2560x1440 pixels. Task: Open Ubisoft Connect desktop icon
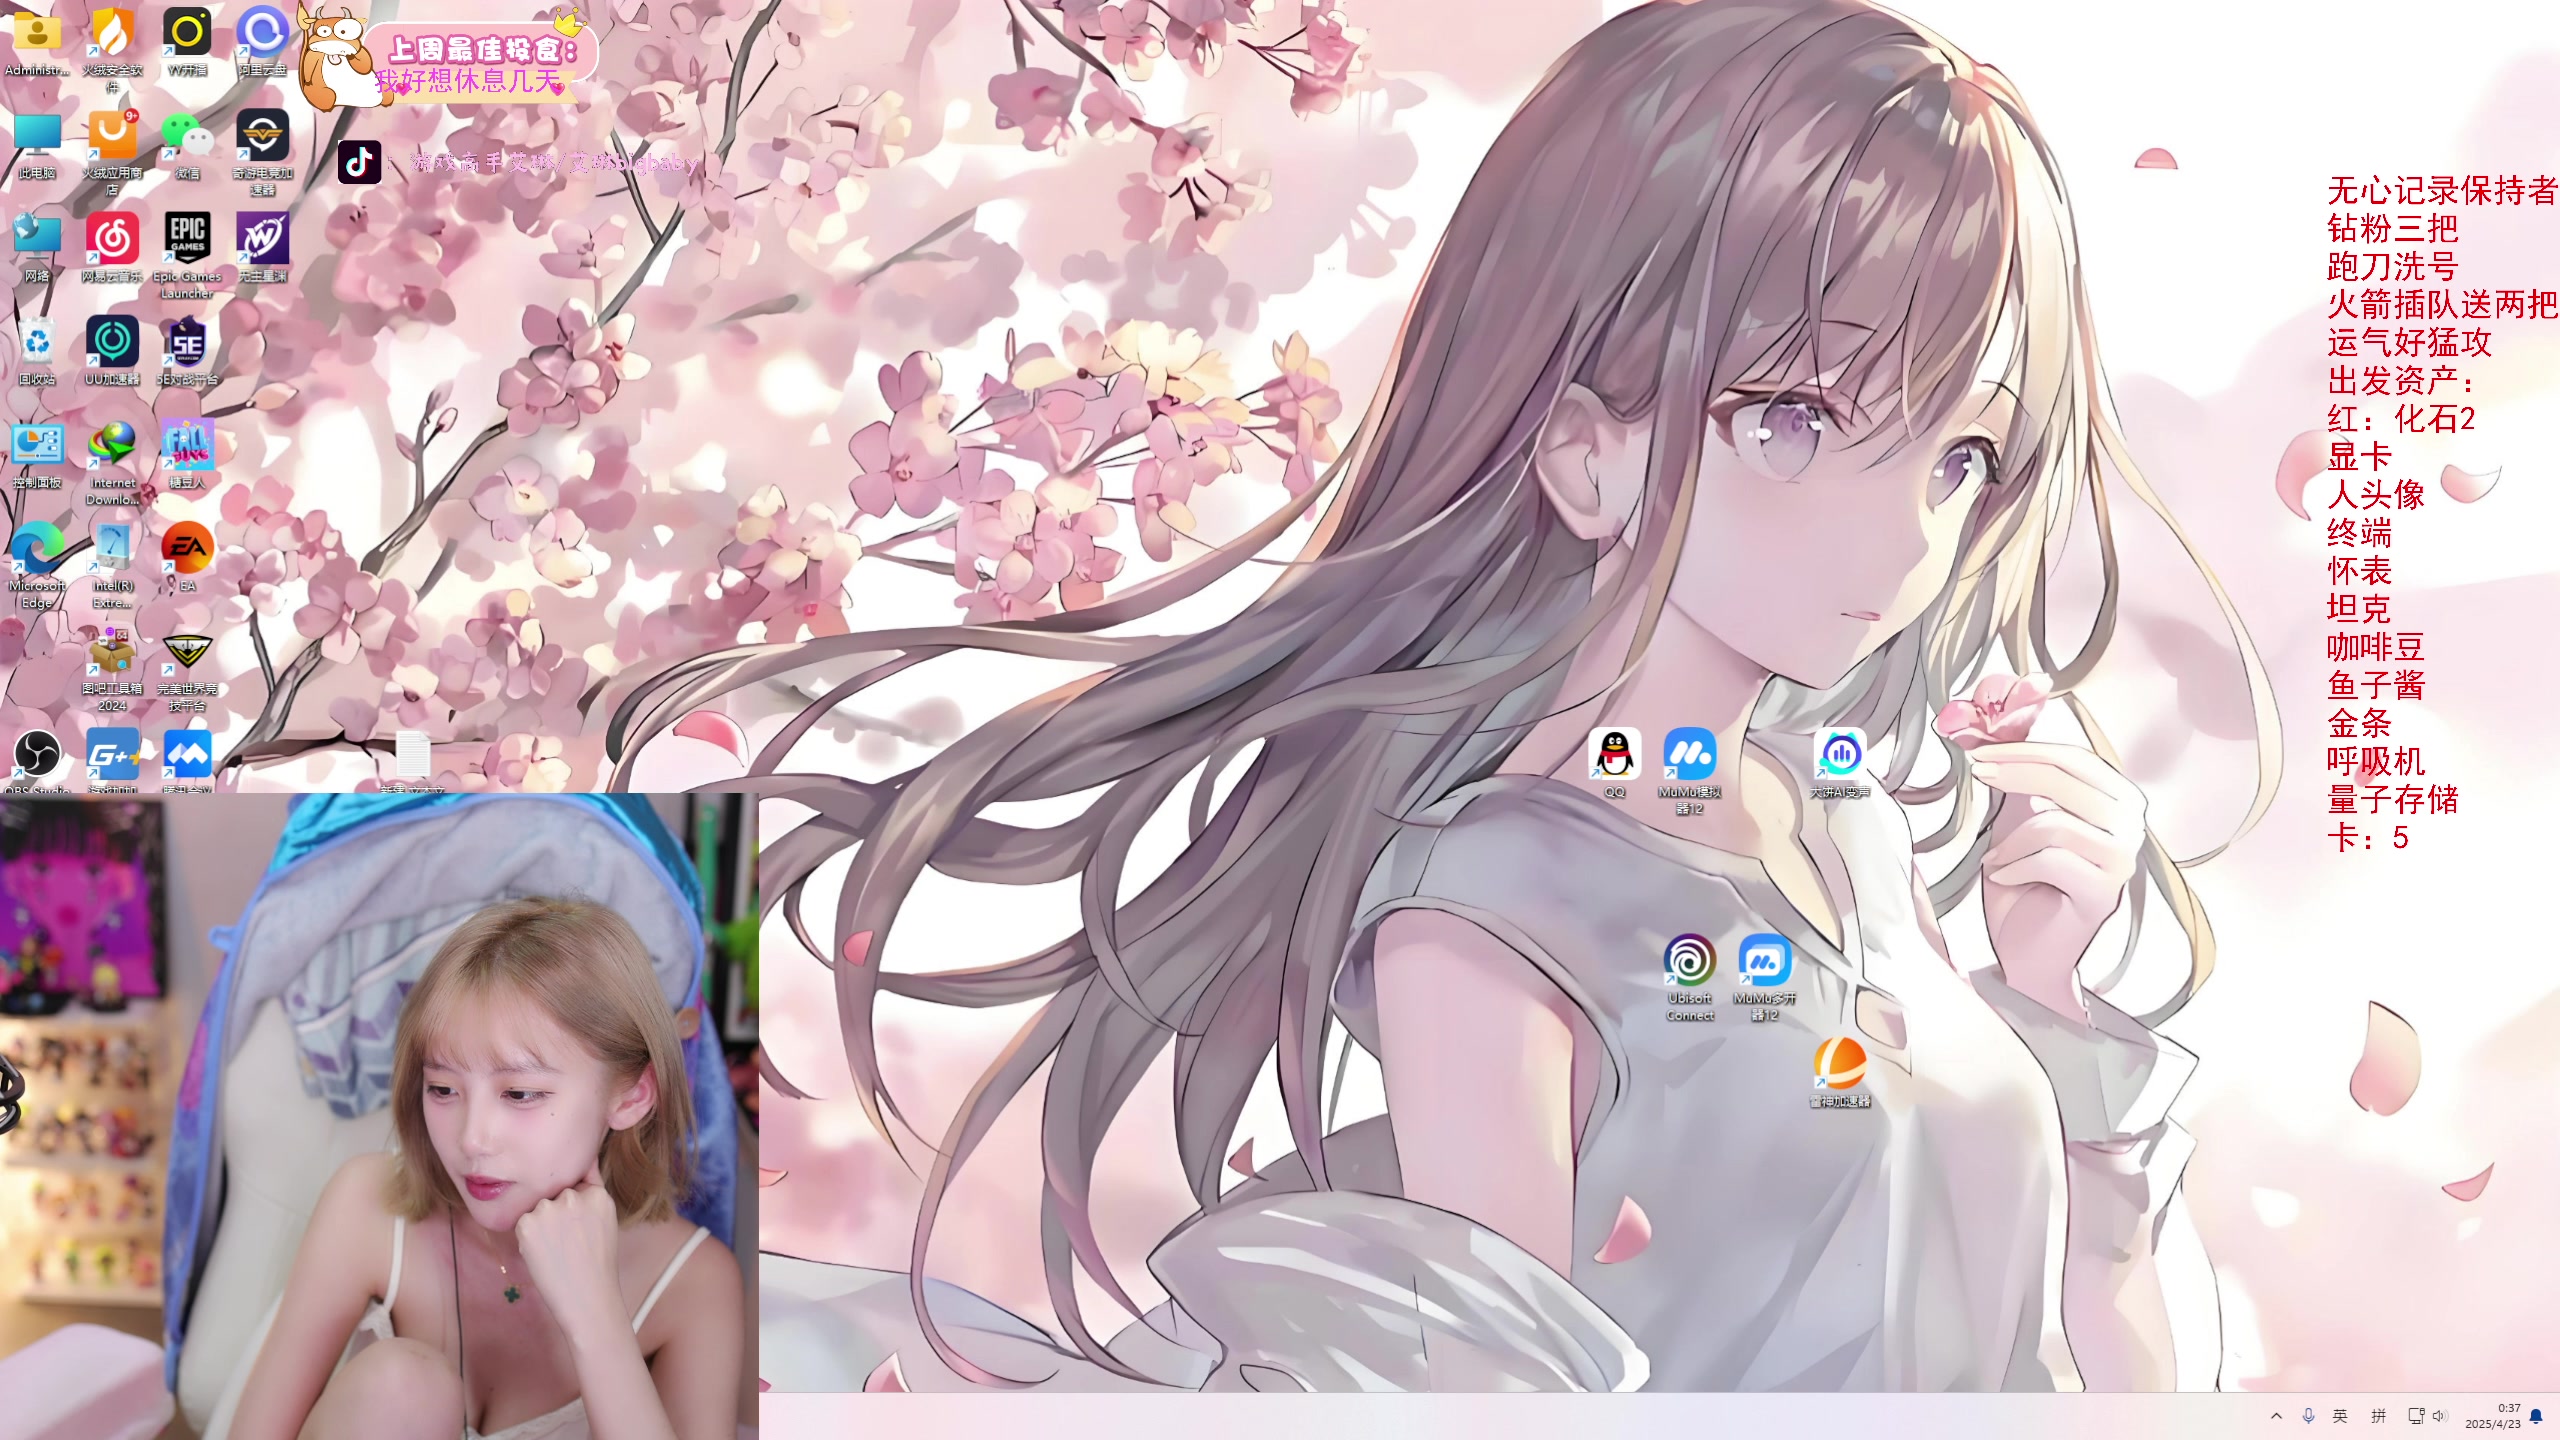1689,978
